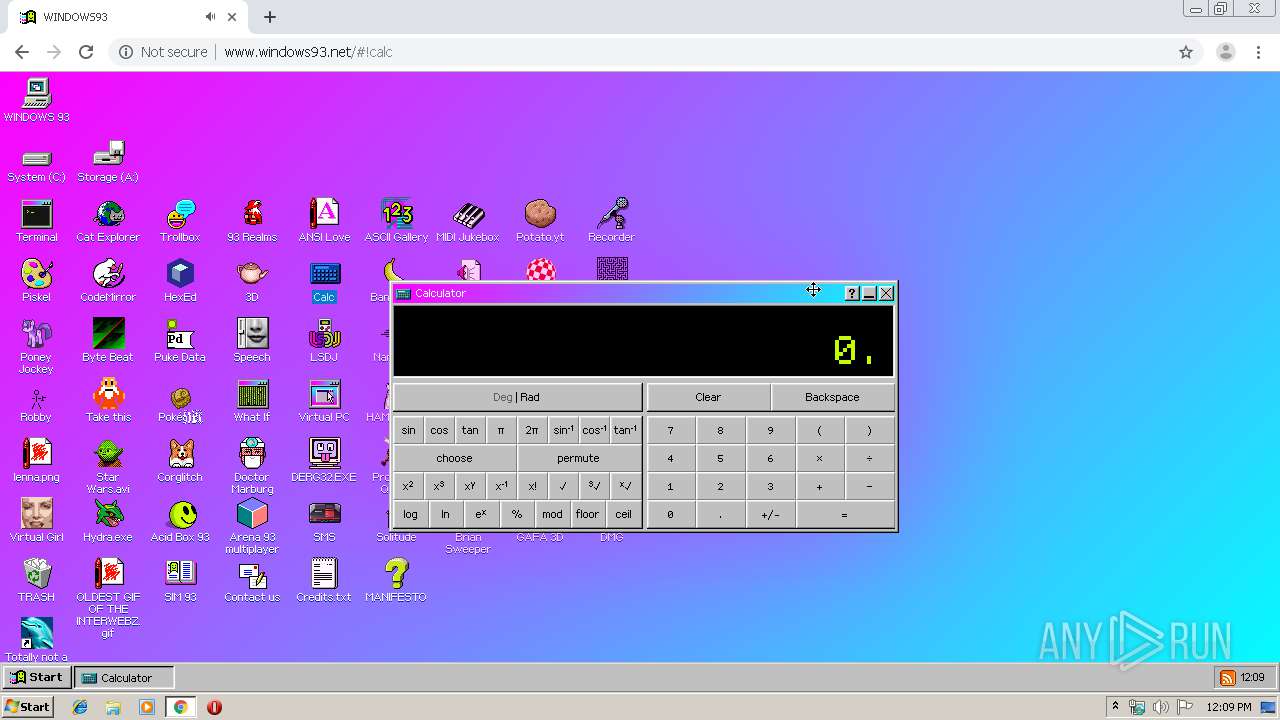Open Credits.txt file icon
This screenshot has width=1280, height=720.
[x=324, y=581]
